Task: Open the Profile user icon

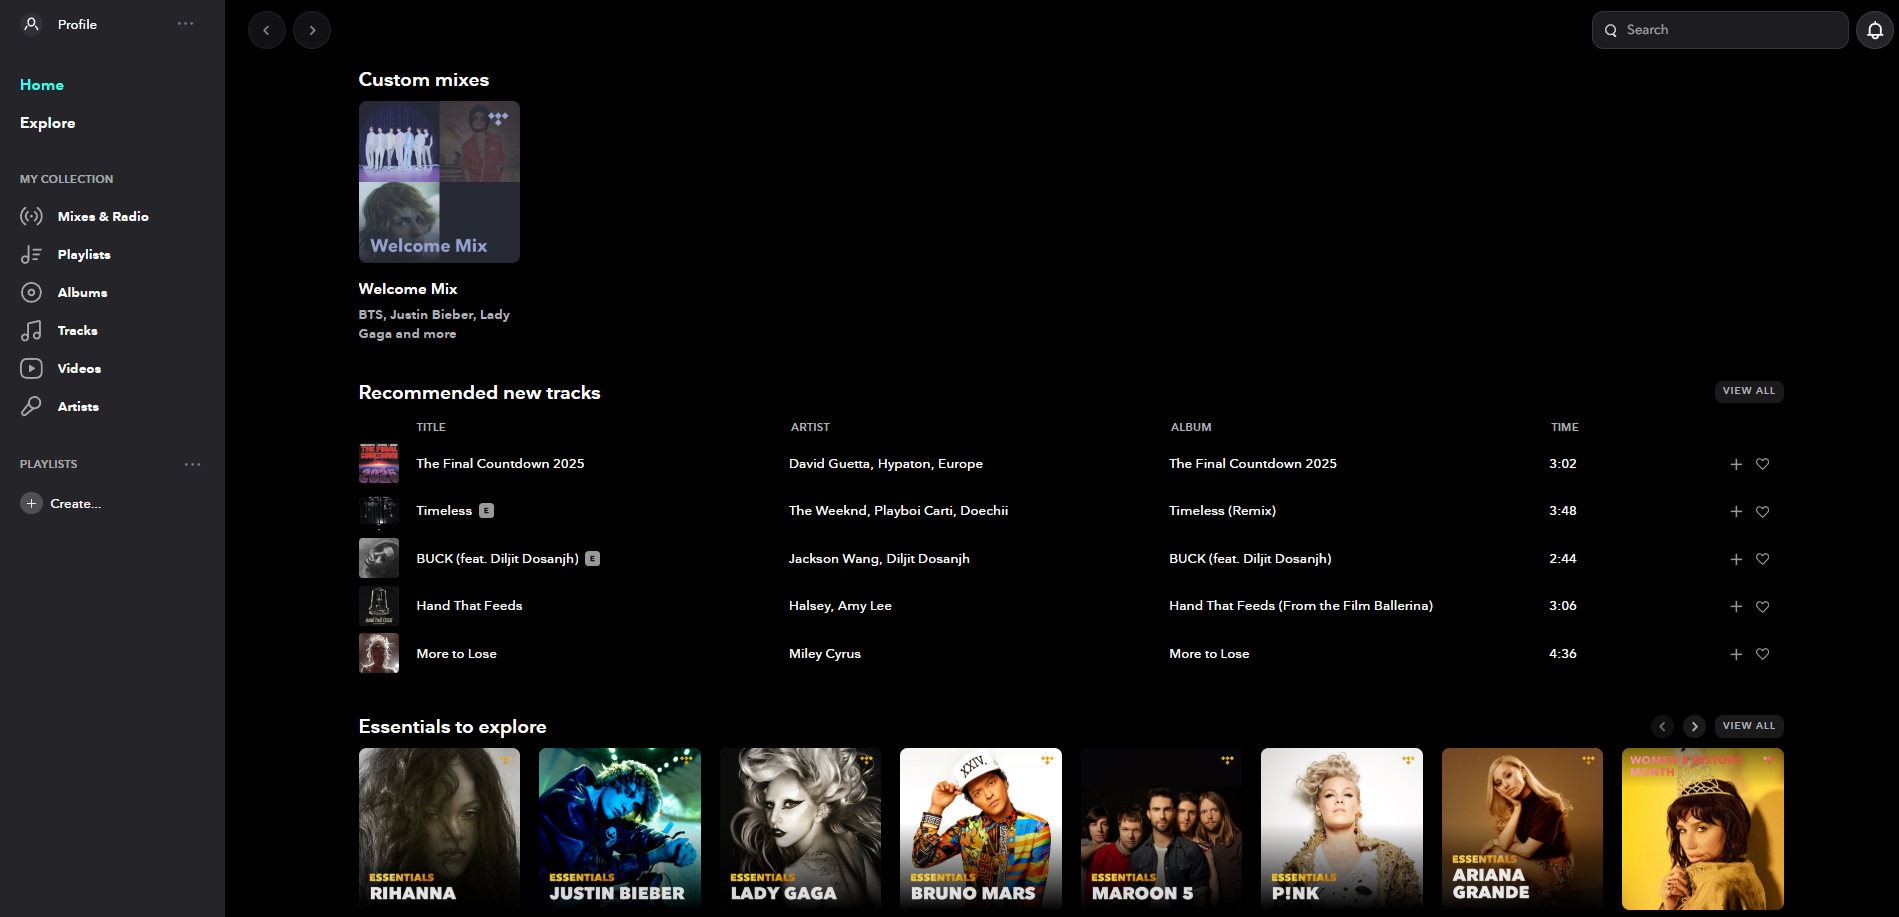Action: [x=32, y=24]
